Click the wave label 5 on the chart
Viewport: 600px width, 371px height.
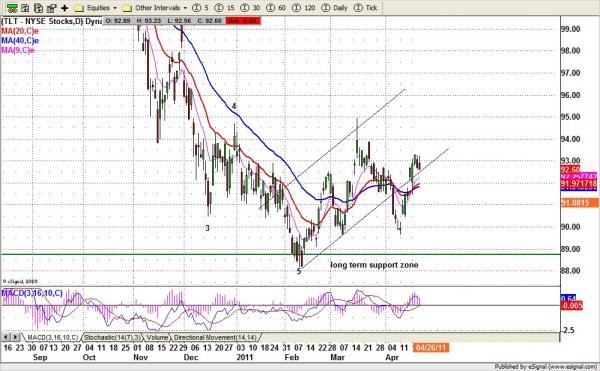coord(299,271)
